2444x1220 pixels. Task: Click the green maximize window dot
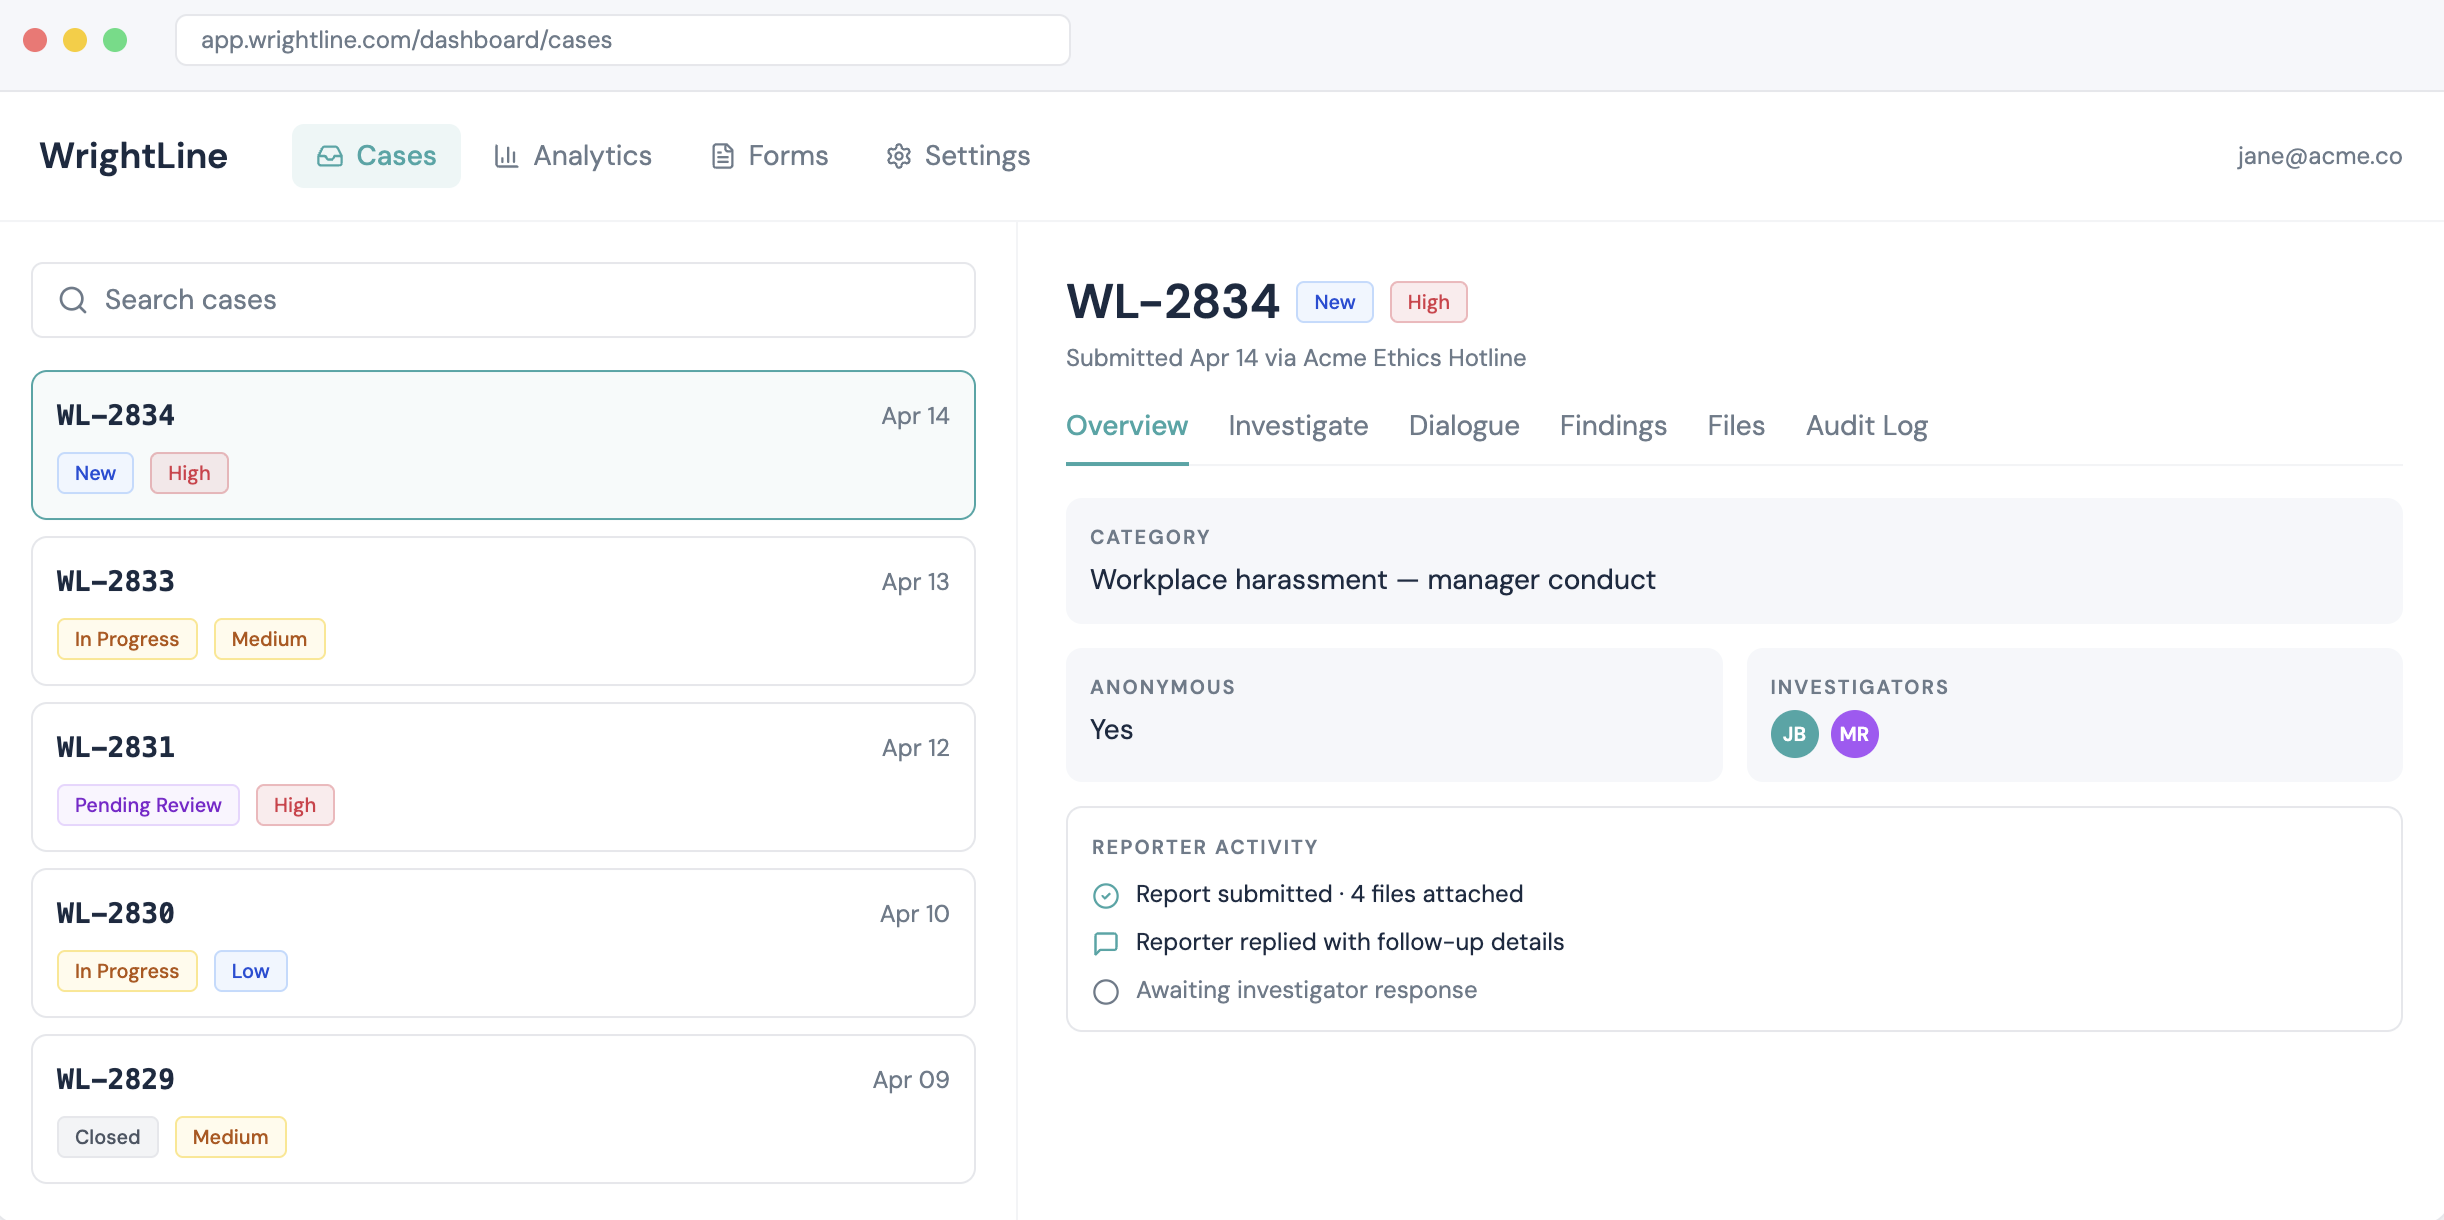(115, 40)
